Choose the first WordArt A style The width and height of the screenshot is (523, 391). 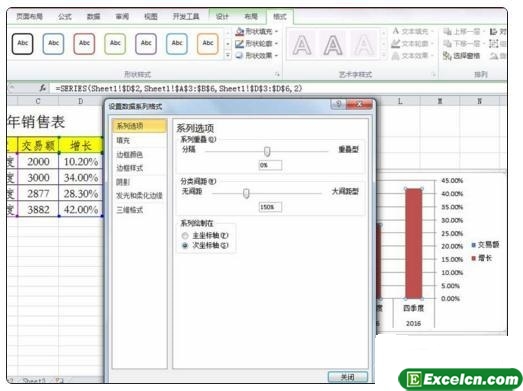[x=302, y=45]
